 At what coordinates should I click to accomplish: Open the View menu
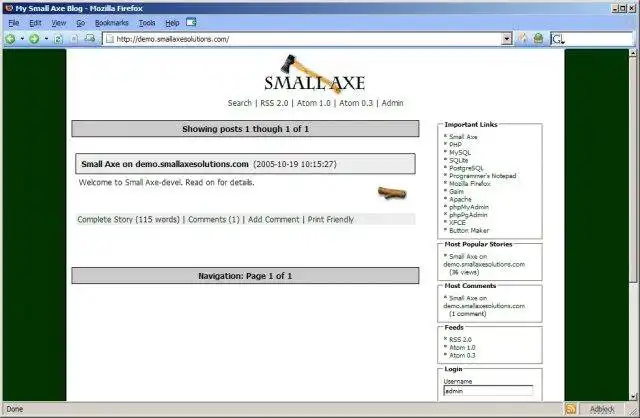tap(58, 23)
